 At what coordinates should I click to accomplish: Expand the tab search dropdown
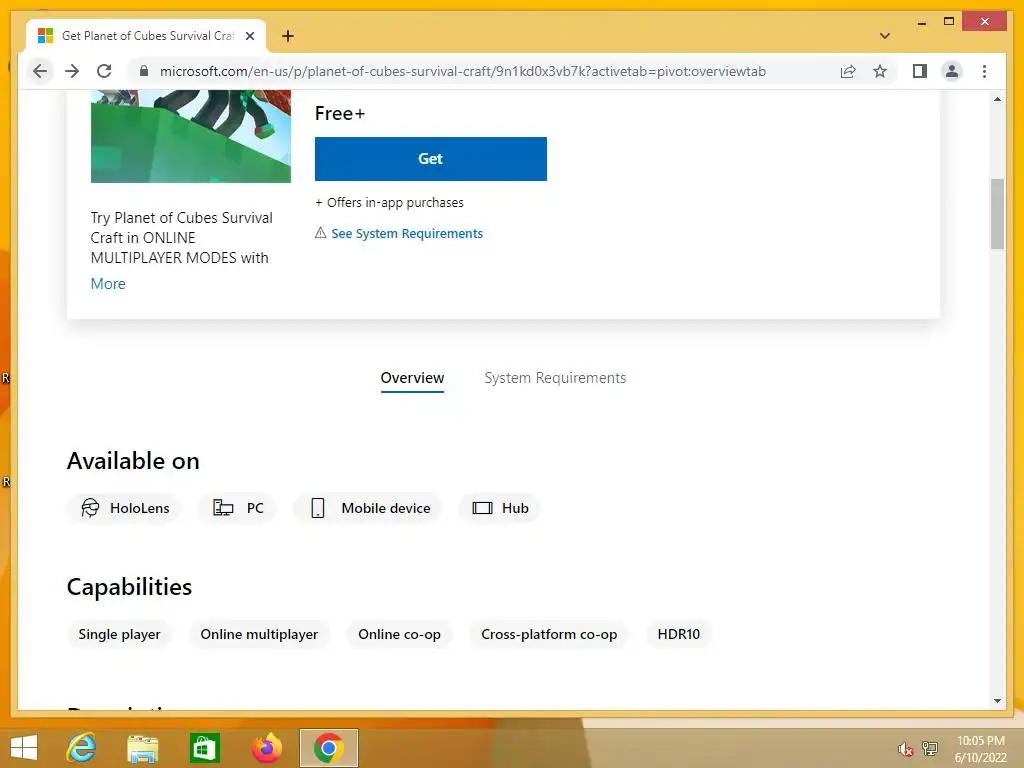(885, 36)
